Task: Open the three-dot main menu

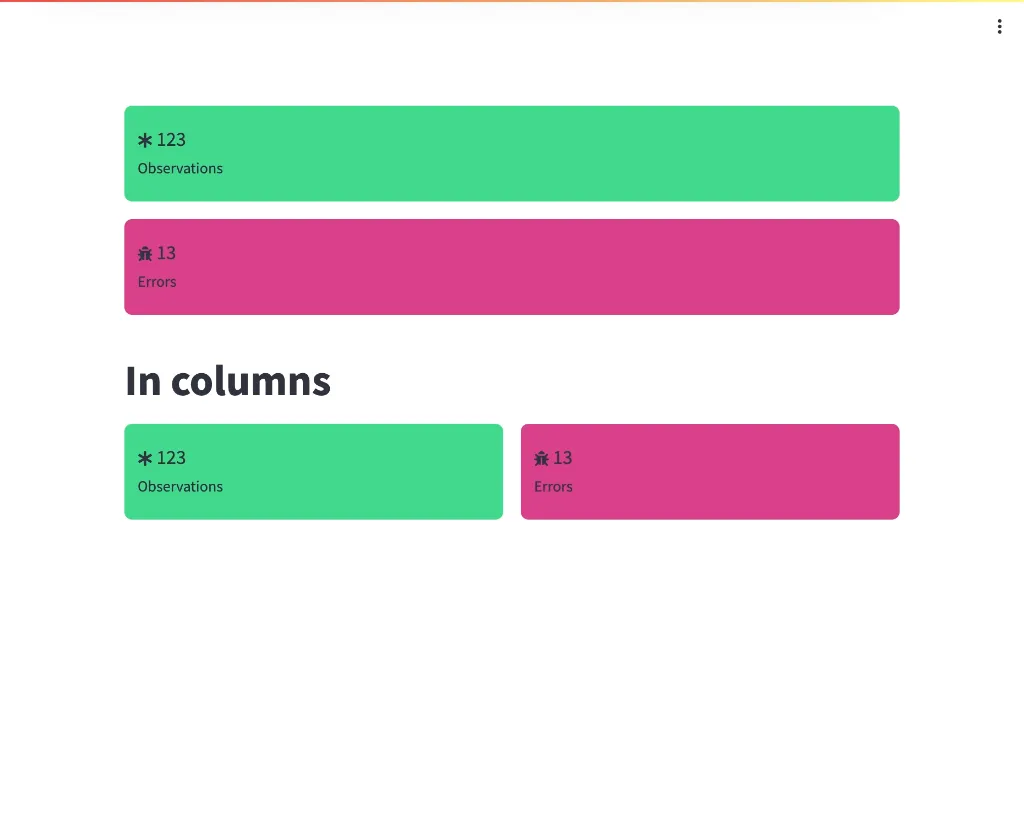Action: [999, 27]
